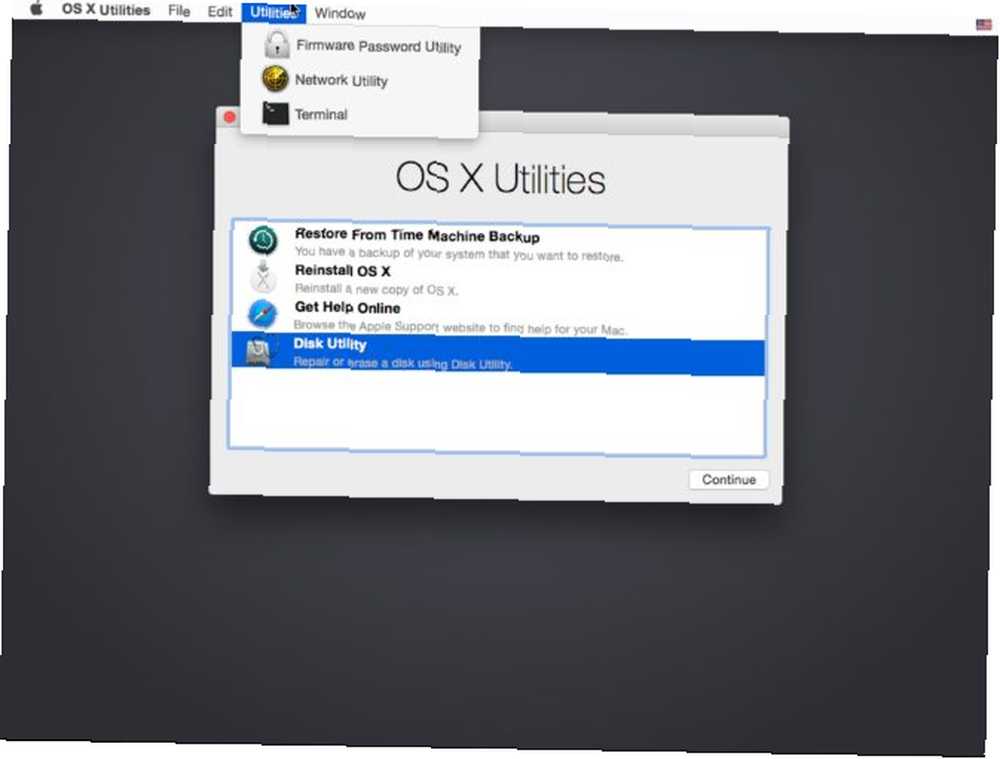Click the 'You have a backup of your system' description
1000x759 pixels.
pyautogui.click(x=459, y=254)
